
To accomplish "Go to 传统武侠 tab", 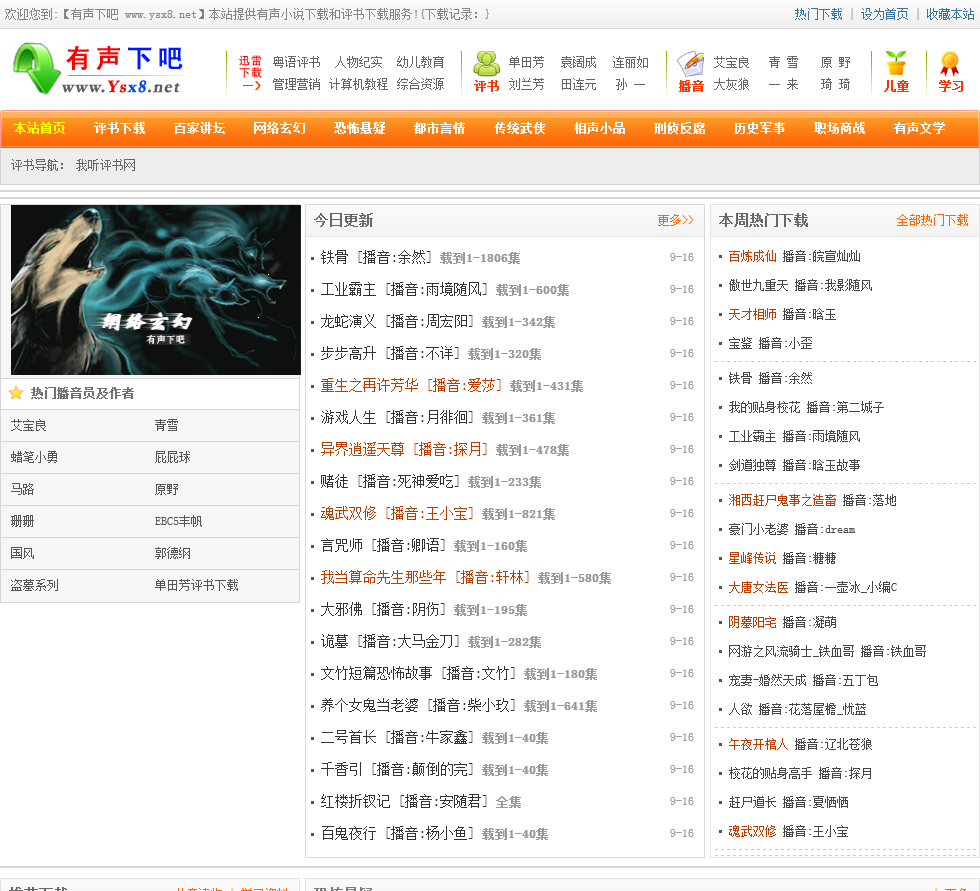I will point(519,128).
